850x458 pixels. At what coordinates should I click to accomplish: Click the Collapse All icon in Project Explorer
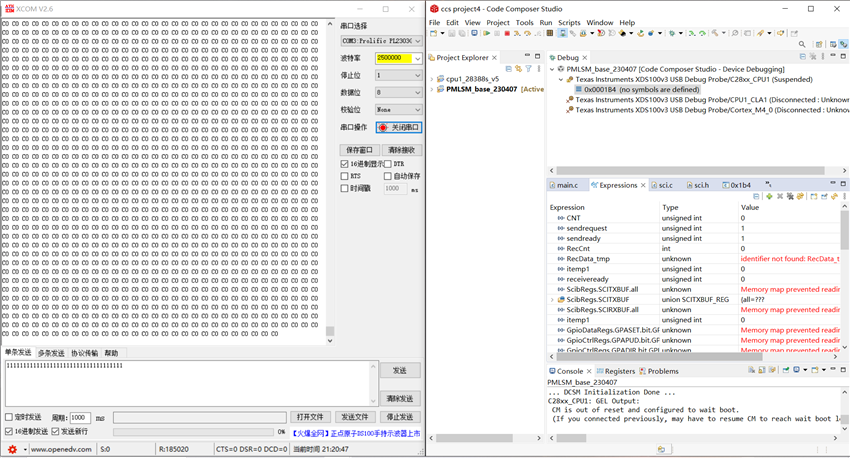(508, 69)
